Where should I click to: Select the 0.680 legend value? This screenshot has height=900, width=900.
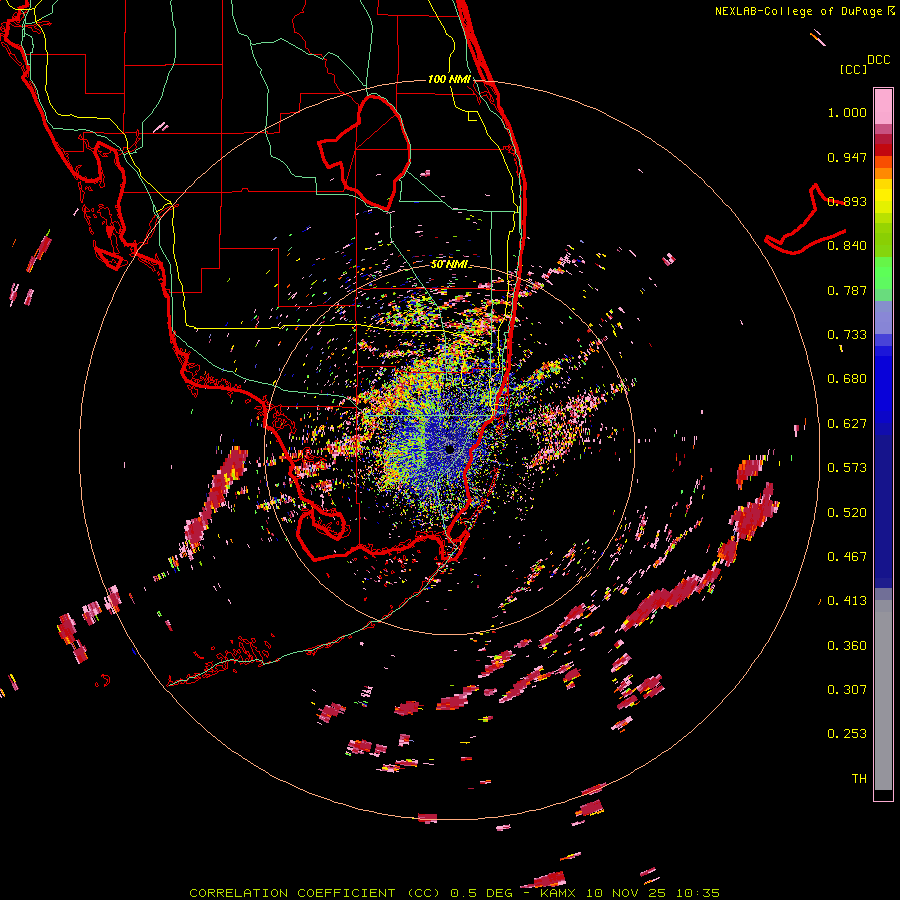847,379
